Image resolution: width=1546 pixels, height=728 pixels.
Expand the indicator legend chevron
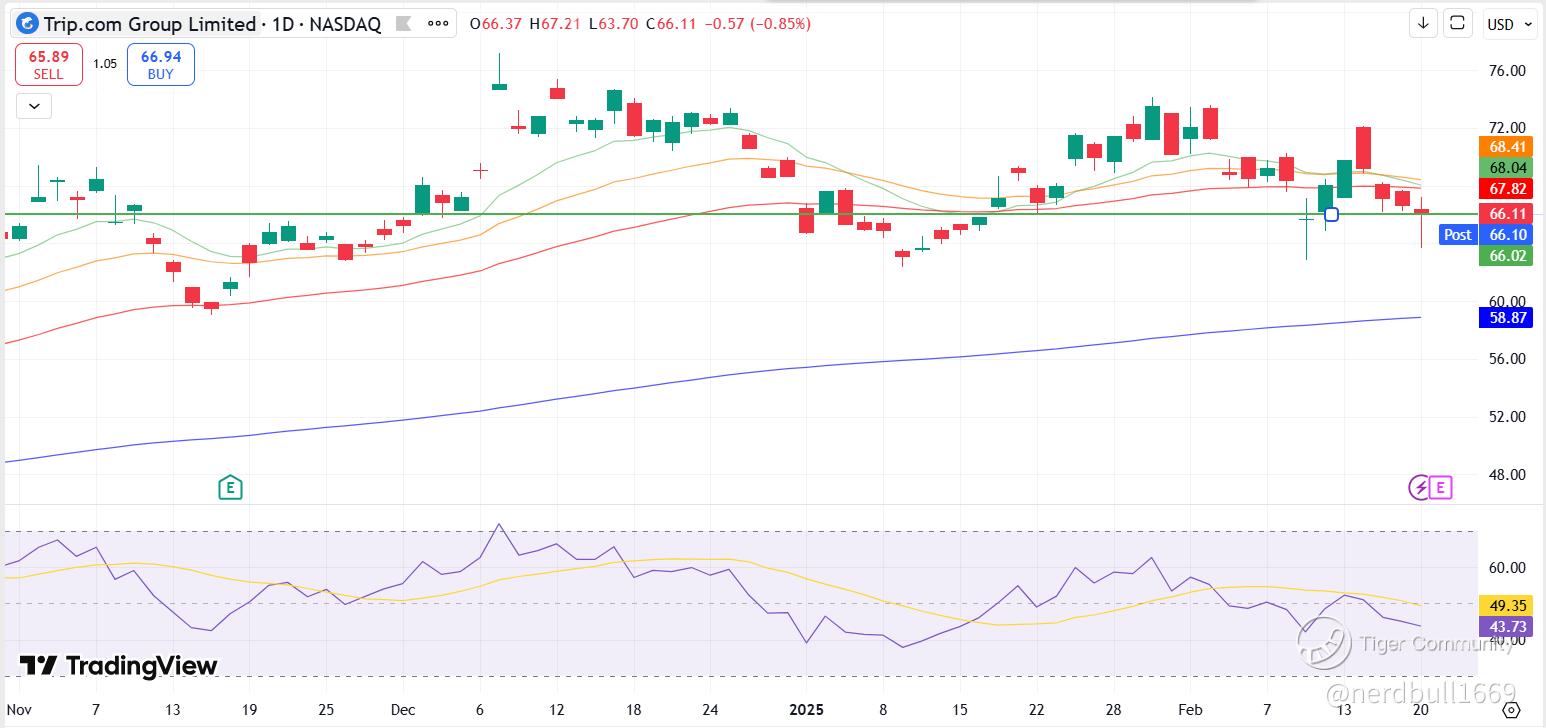point(34,105)
